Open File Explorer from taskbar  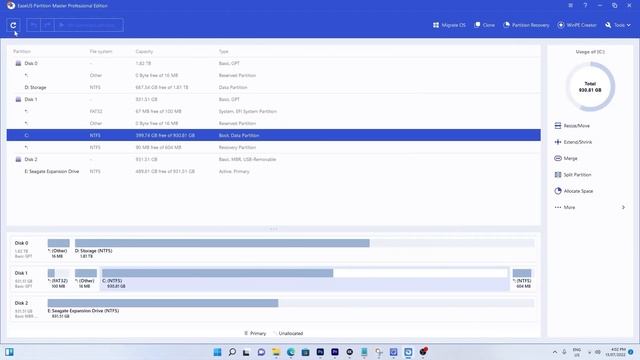point(276,352)
